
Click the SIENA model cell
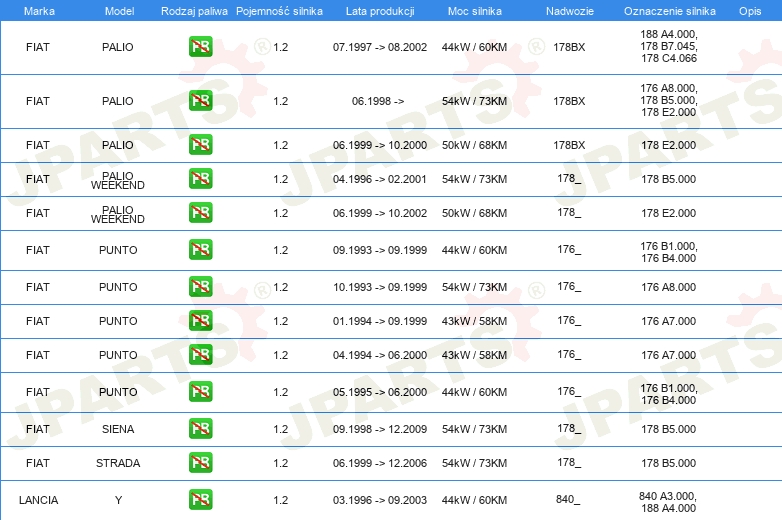click(118, 429)
